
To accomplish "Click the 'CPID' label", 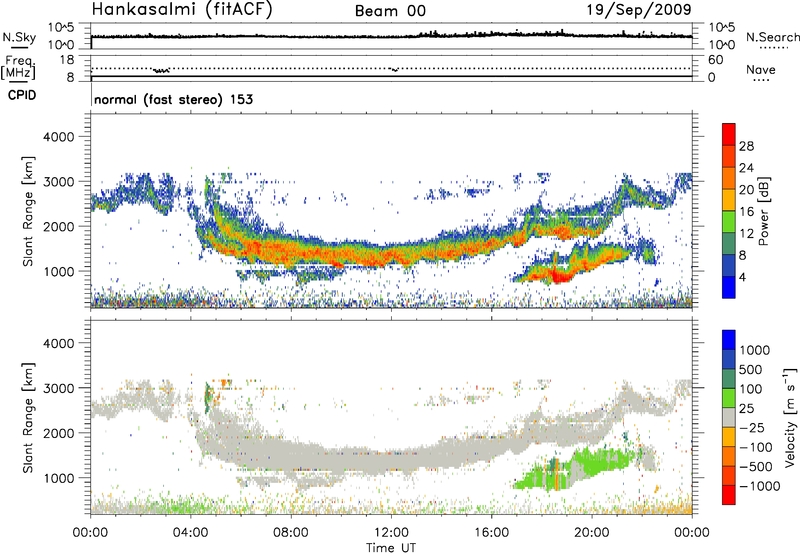I will click(22, 95).
